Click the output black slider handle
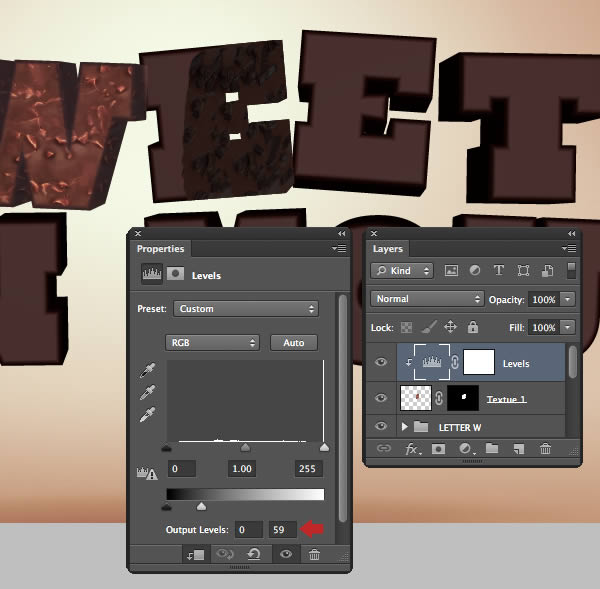 (166, 507)
